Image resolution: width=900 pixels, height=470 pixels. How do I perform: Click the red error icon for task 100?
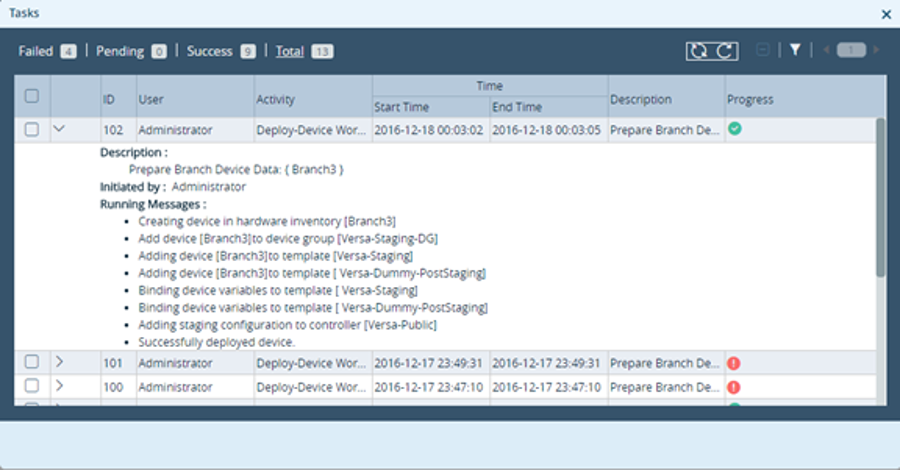click(734, 387)
